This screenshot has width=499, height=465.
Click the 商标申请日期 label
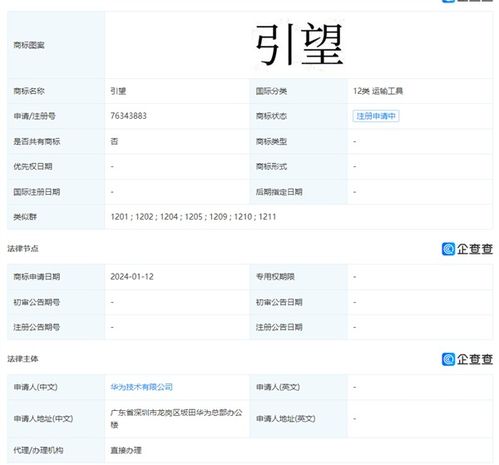[x=37, y=277]
